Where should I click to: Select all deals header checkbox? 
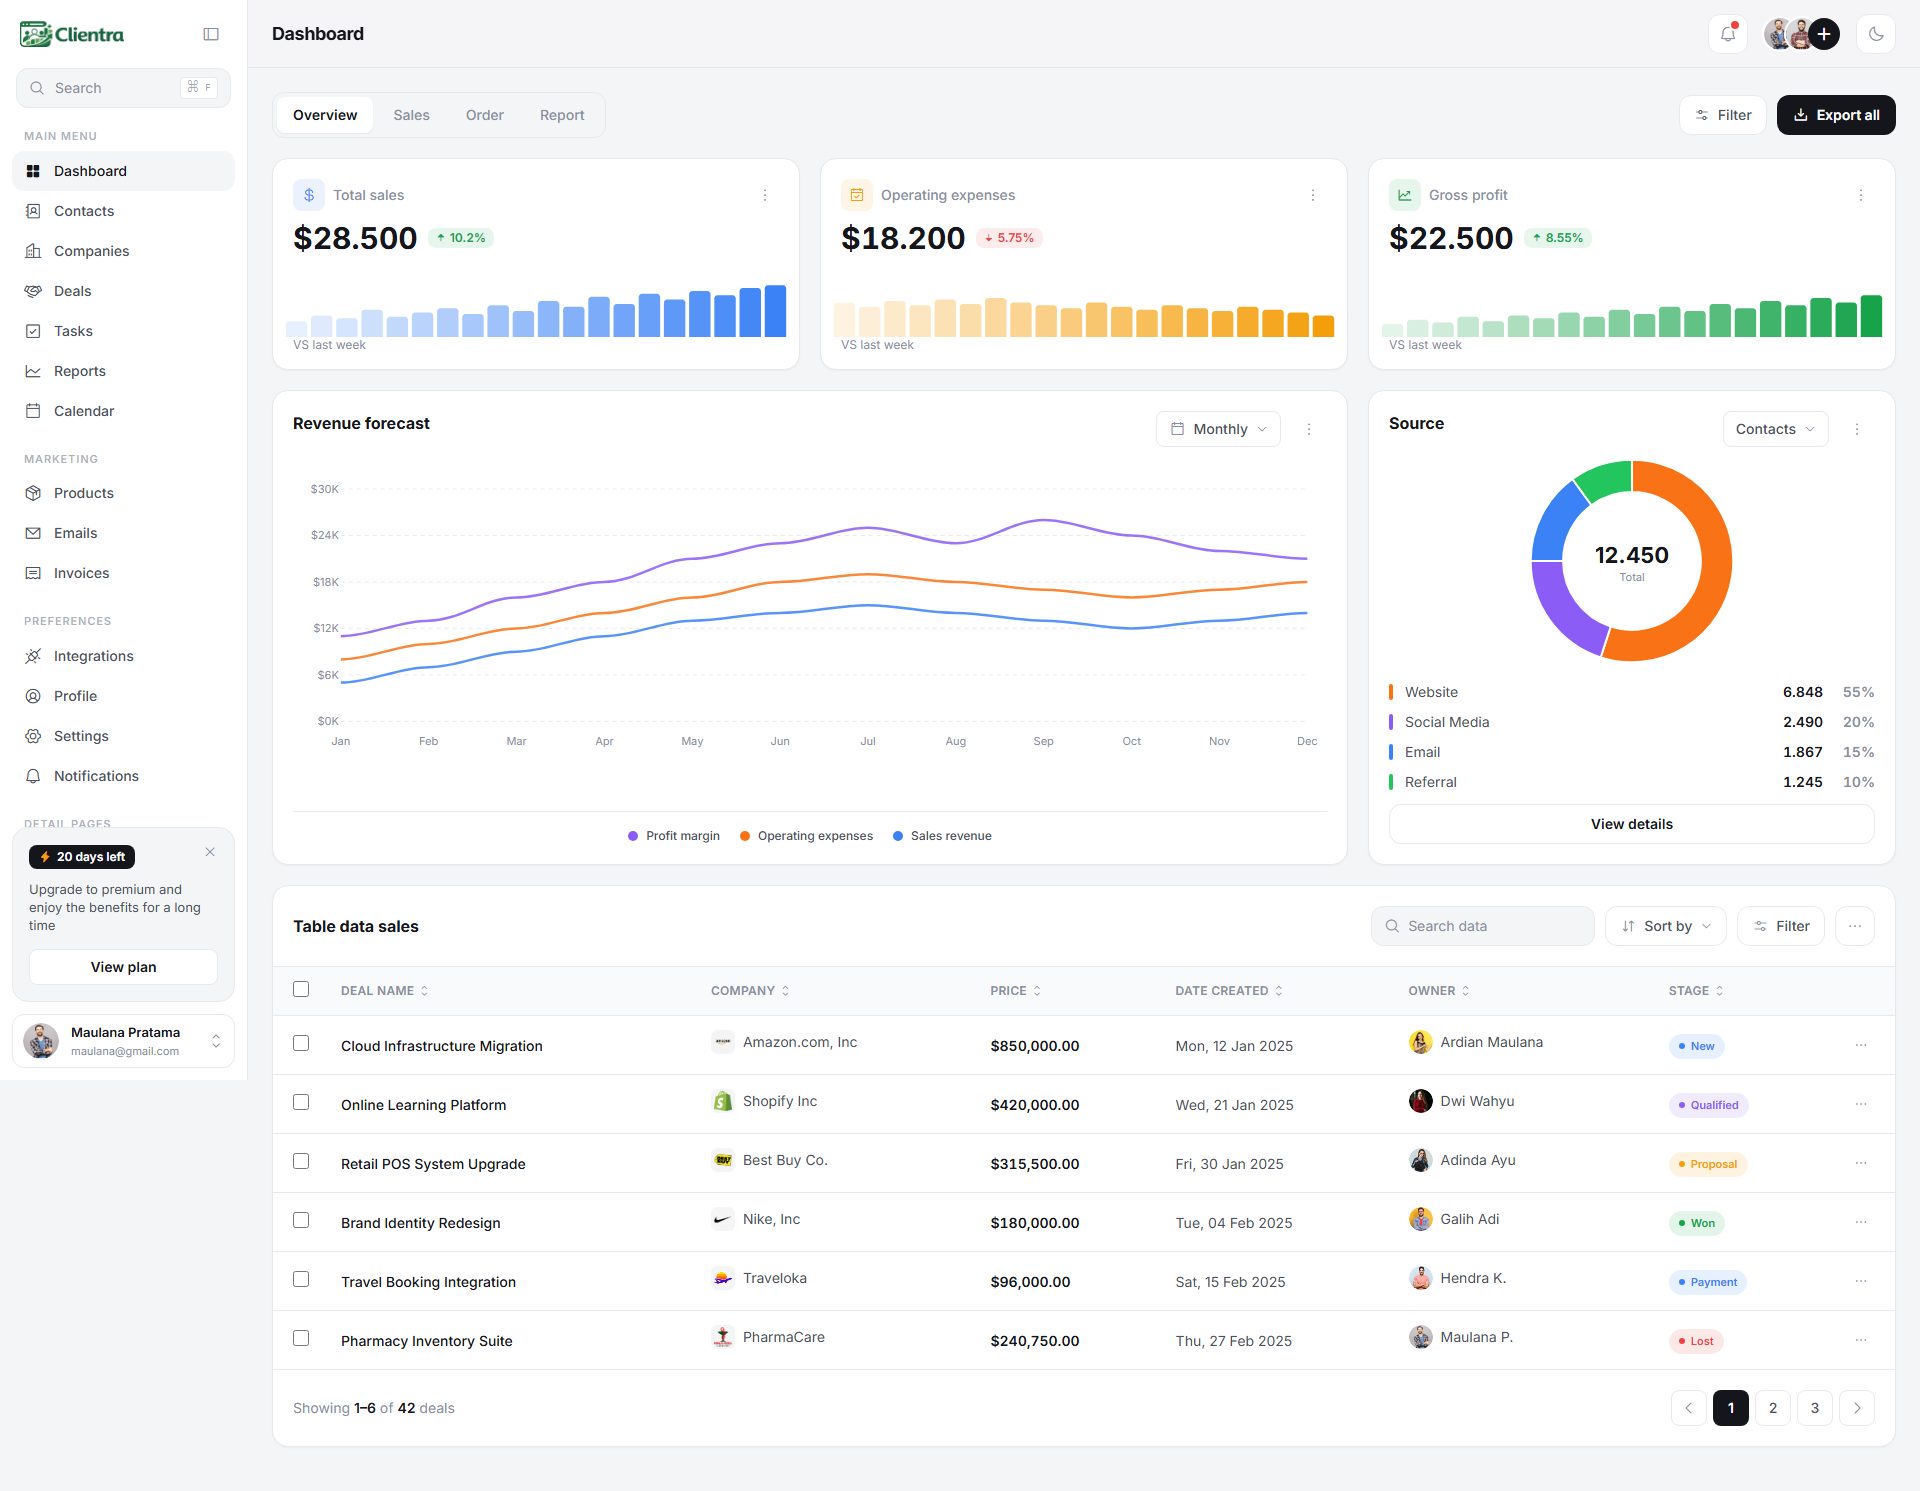[301, 989]
